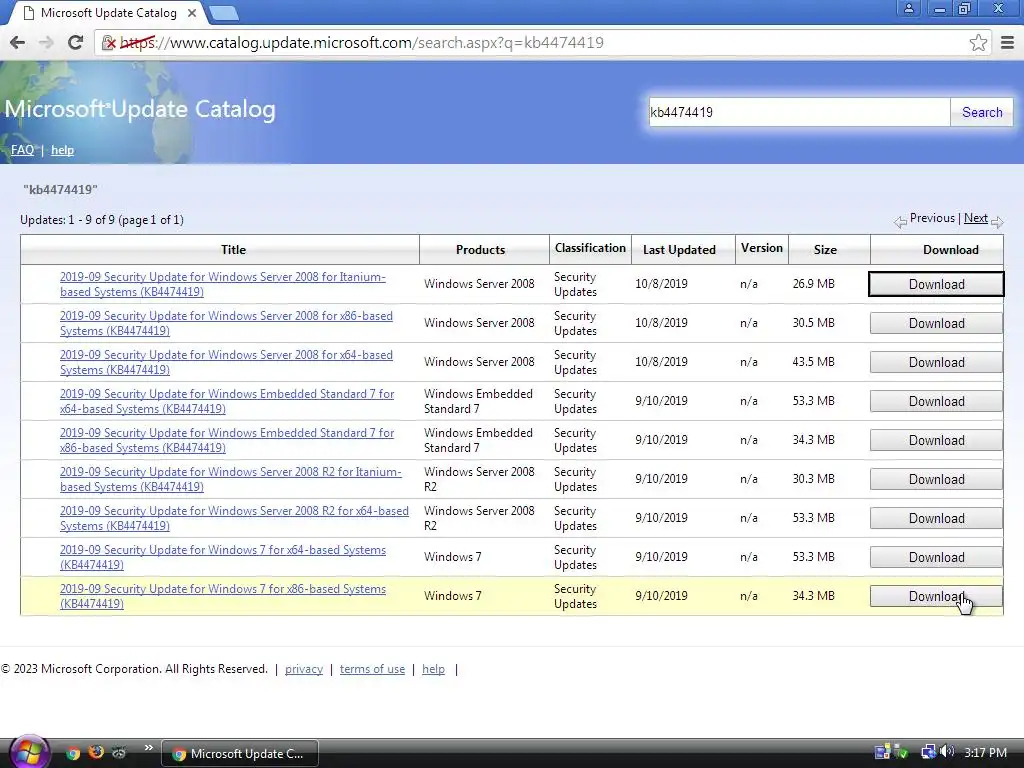Viewport: 1024px width, 768px height.
Task: Download the 26.9 MB Itanium Server 2008 update
Action: coord(936,284)
